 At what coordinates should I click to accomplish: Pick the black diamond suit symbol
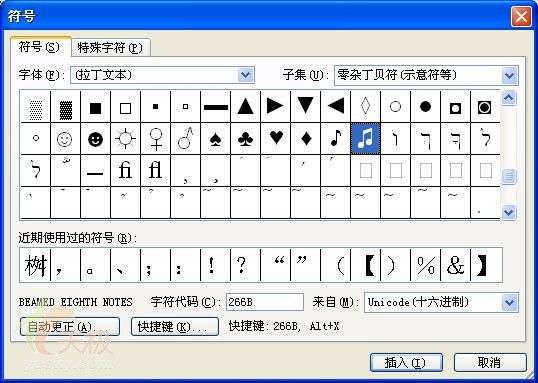pos(306,139)
